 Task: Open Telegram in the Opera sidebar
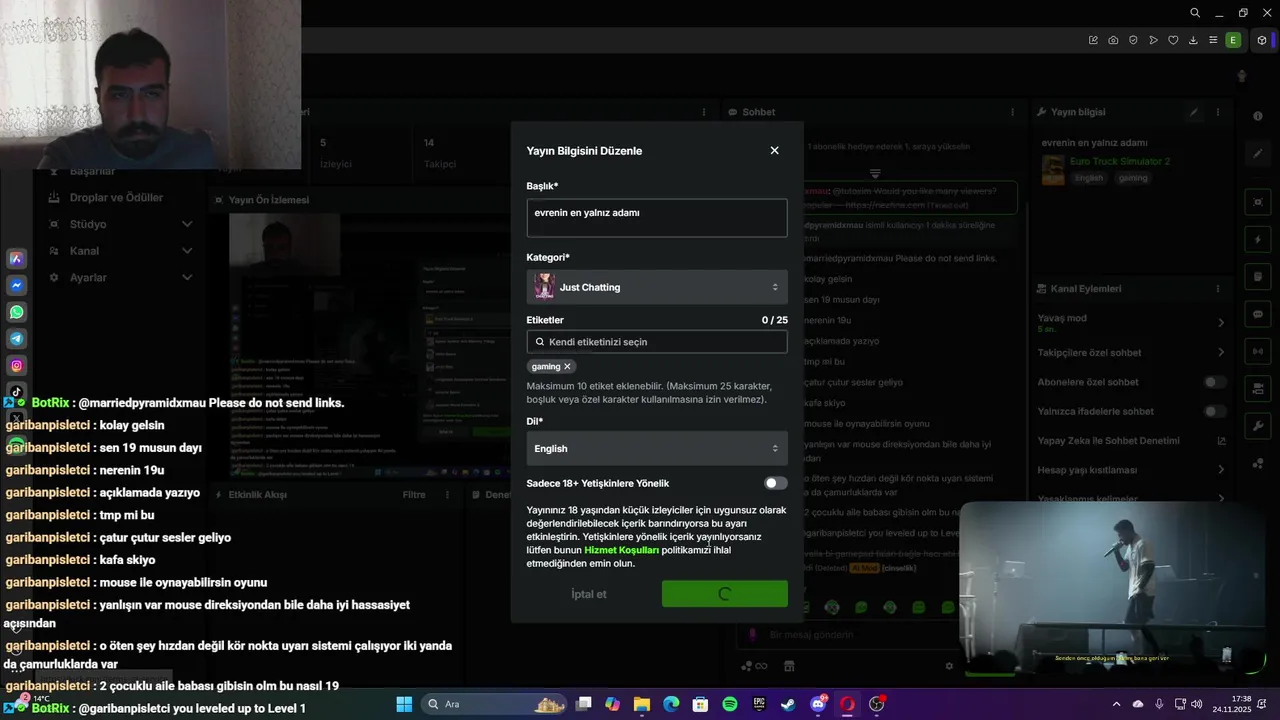tap(17, 339)
